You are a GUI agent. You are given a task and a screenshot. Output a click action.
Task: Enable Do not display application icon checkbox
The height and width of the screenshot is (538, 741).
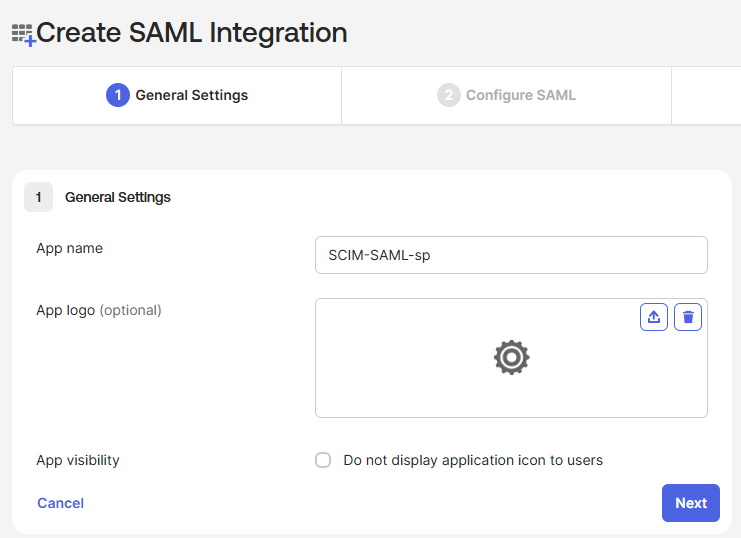click(x=323, y=460)
